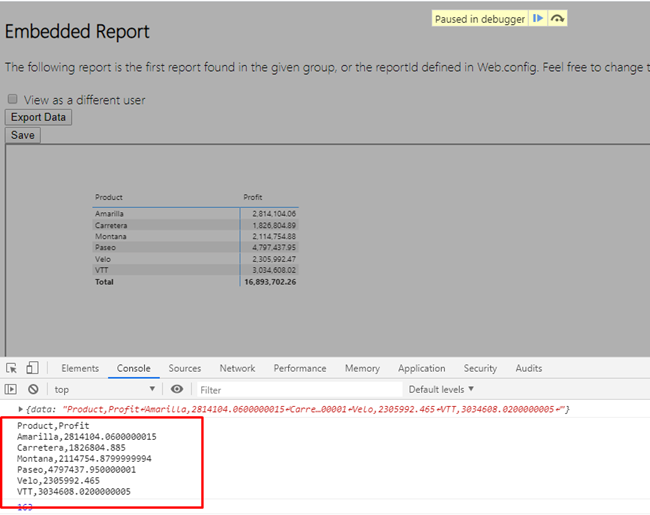This screenshot has height=515, width=650.
Task: Select the Velo product cell
Action: click(103, 259)
